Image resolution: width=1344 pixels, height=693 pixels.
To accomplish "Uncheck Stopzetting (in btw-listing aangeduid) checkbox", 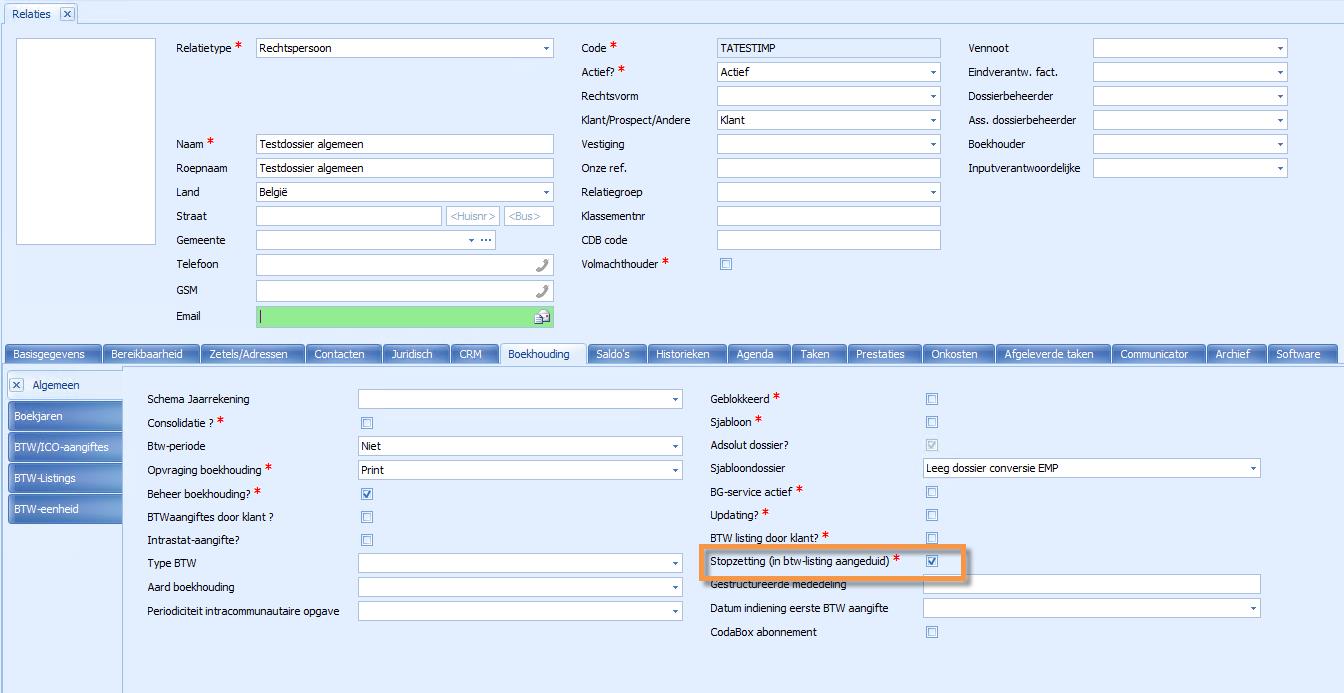I will point(932,562).
